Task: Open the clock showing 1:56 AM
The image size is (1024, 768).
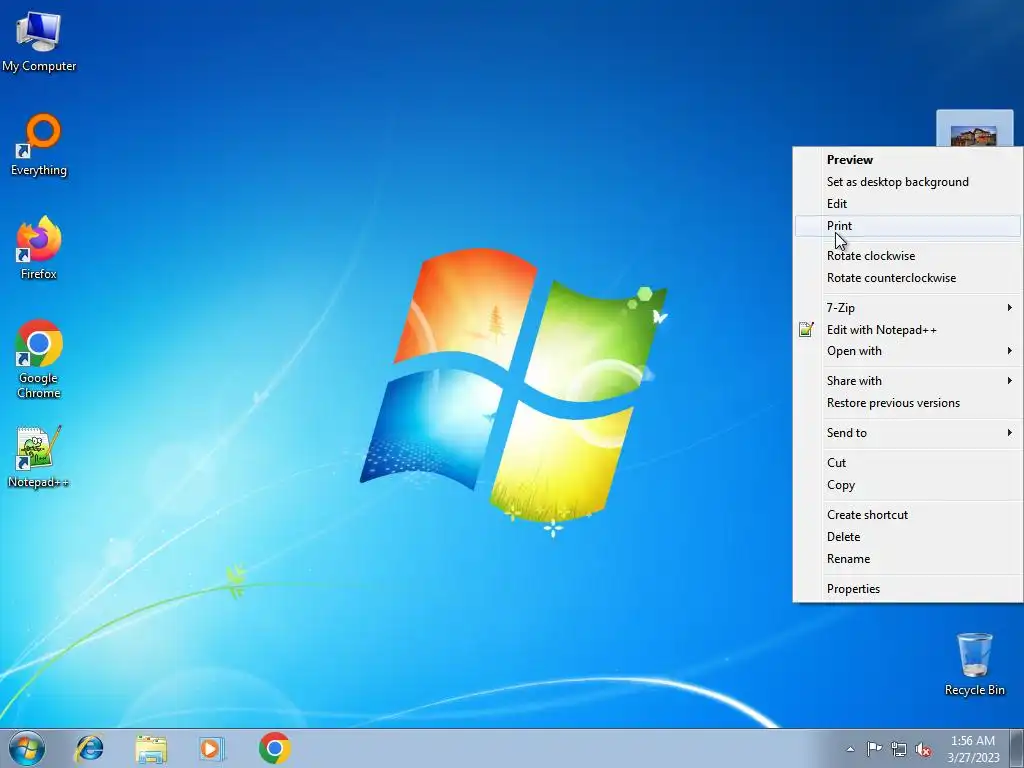Action: (x=973, y=749)
